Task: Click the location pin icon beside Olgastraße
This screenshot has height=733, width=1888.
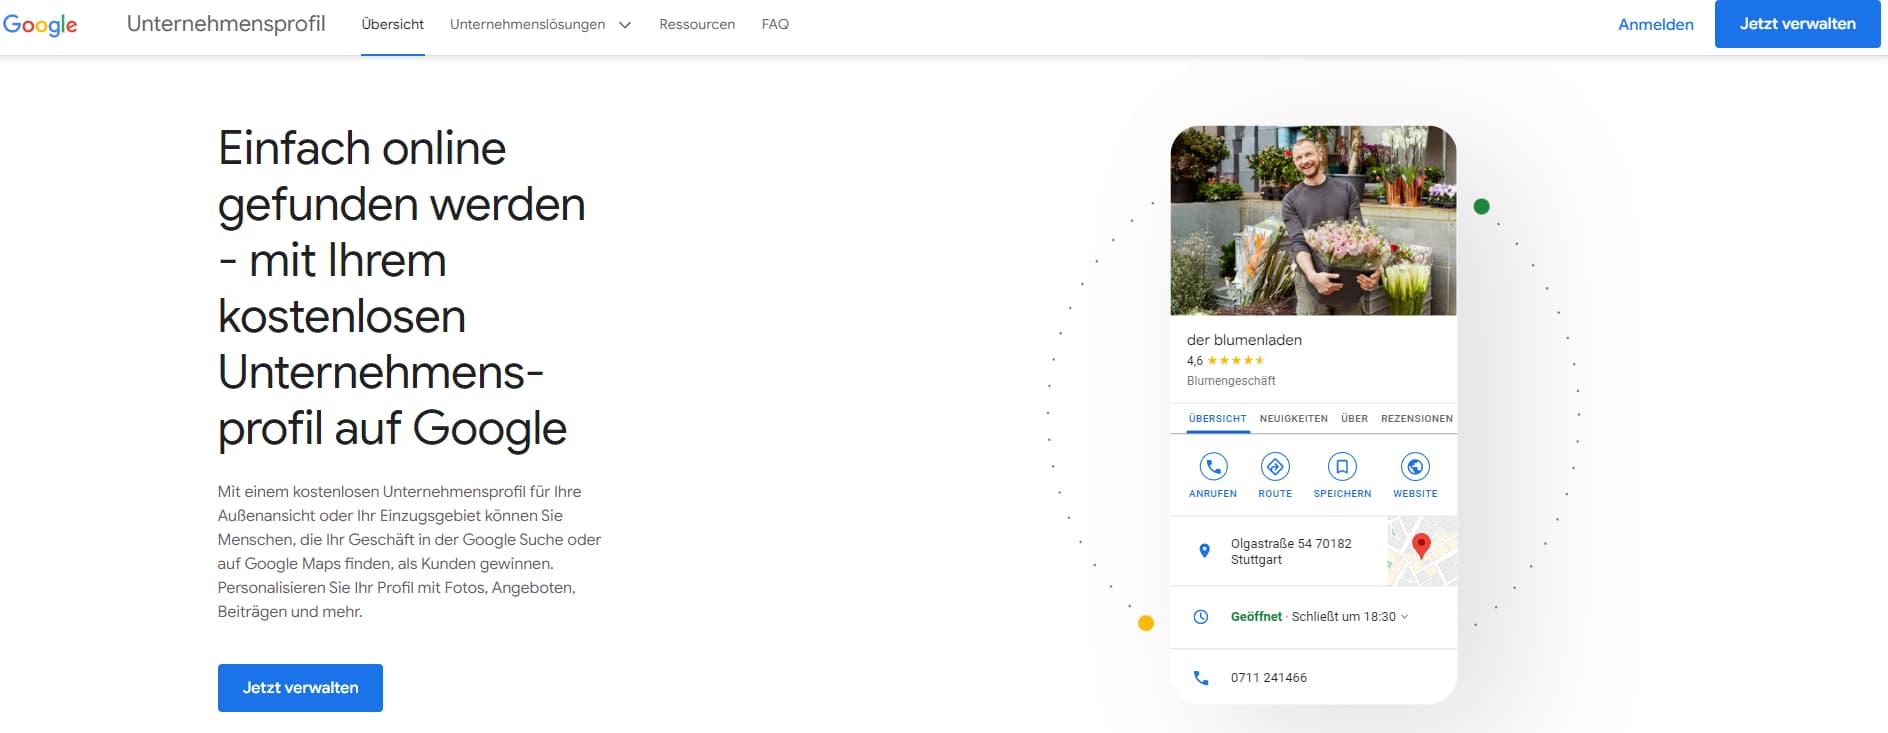Action: (1204, 551)
